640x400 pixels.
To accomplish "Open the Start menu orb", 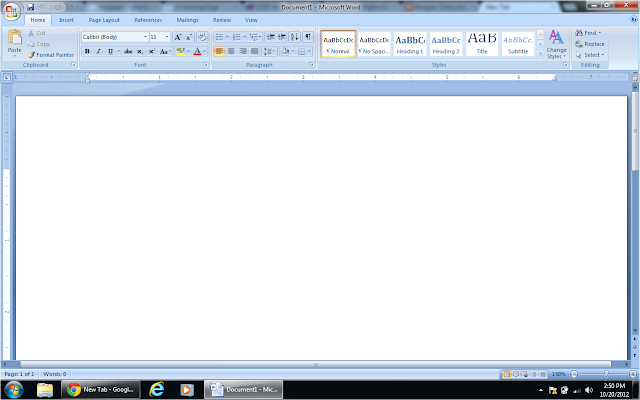I will coord(13,390).
